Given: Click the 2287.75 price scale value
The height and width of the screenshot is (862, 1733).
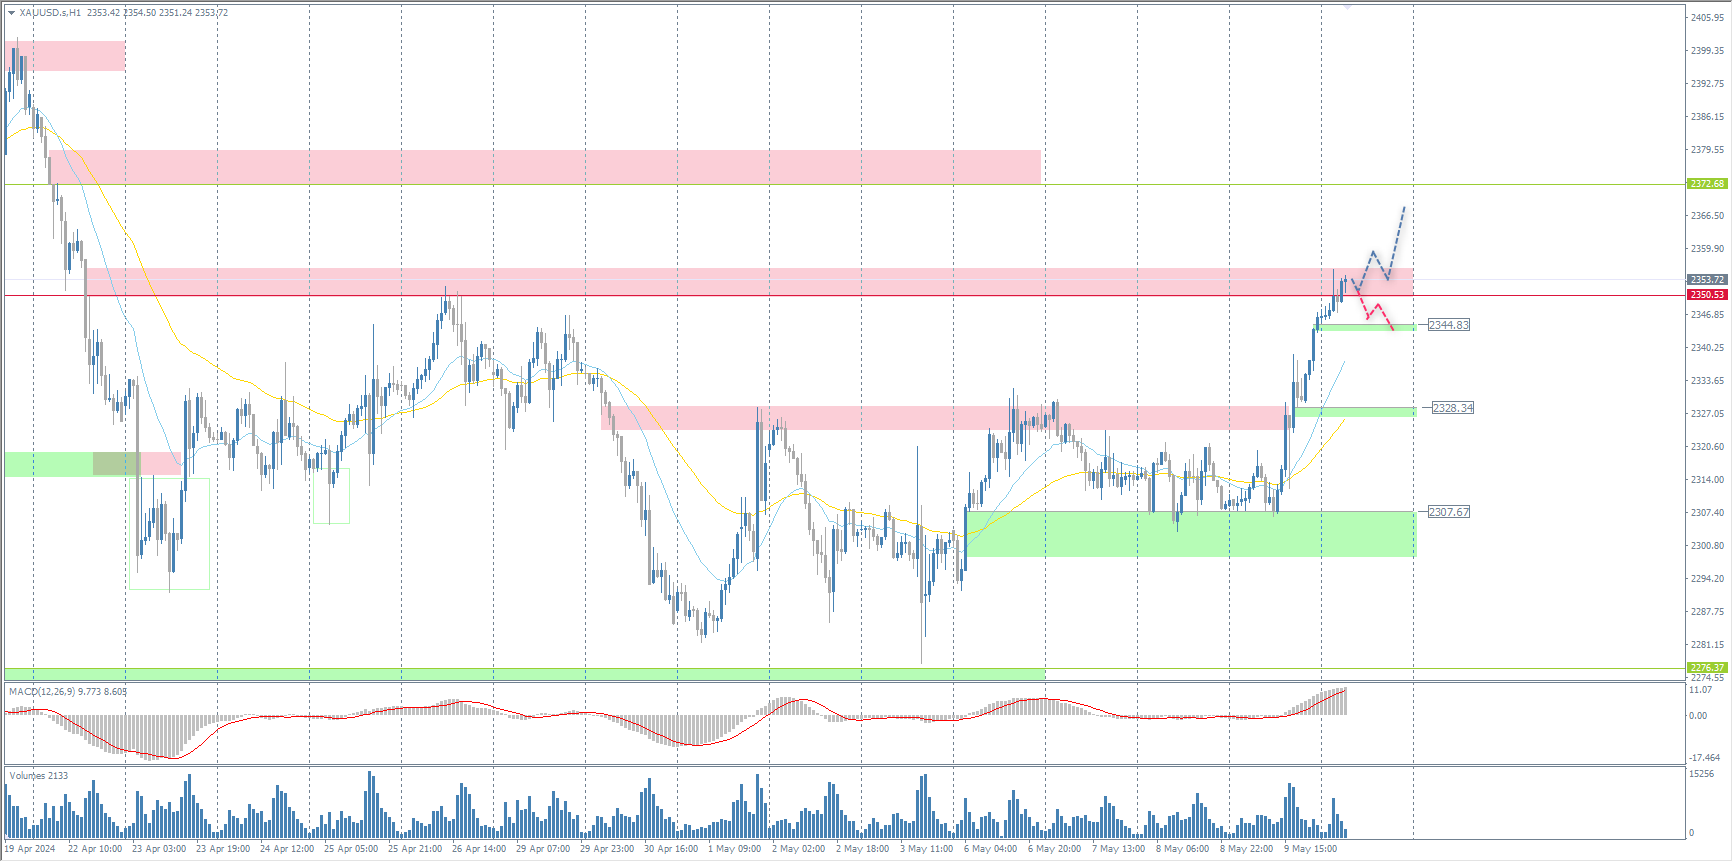Looking at the screenshot, I should tap(1707, 612).
